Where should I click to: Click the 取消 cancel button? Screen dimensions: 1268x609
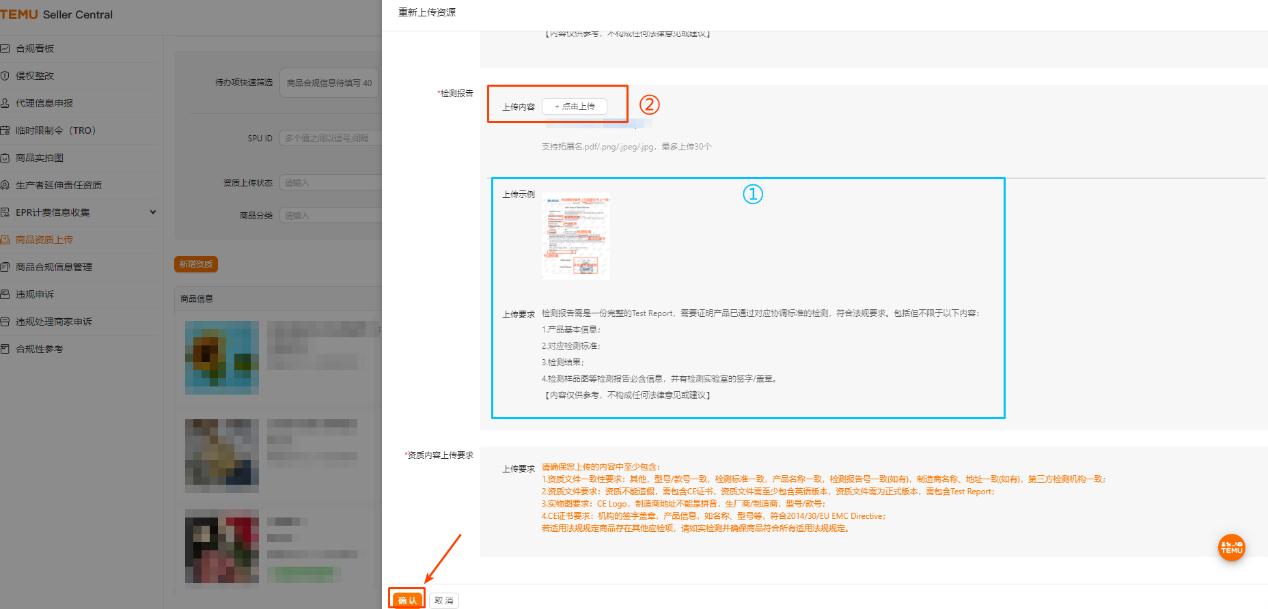(x=443, y=598)
